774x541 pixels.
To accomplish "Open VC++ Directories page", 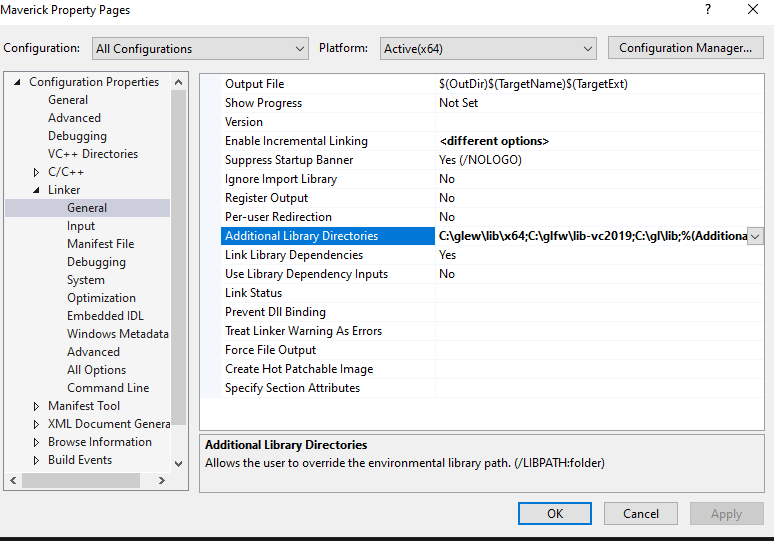I will click(x=93, y=154).
